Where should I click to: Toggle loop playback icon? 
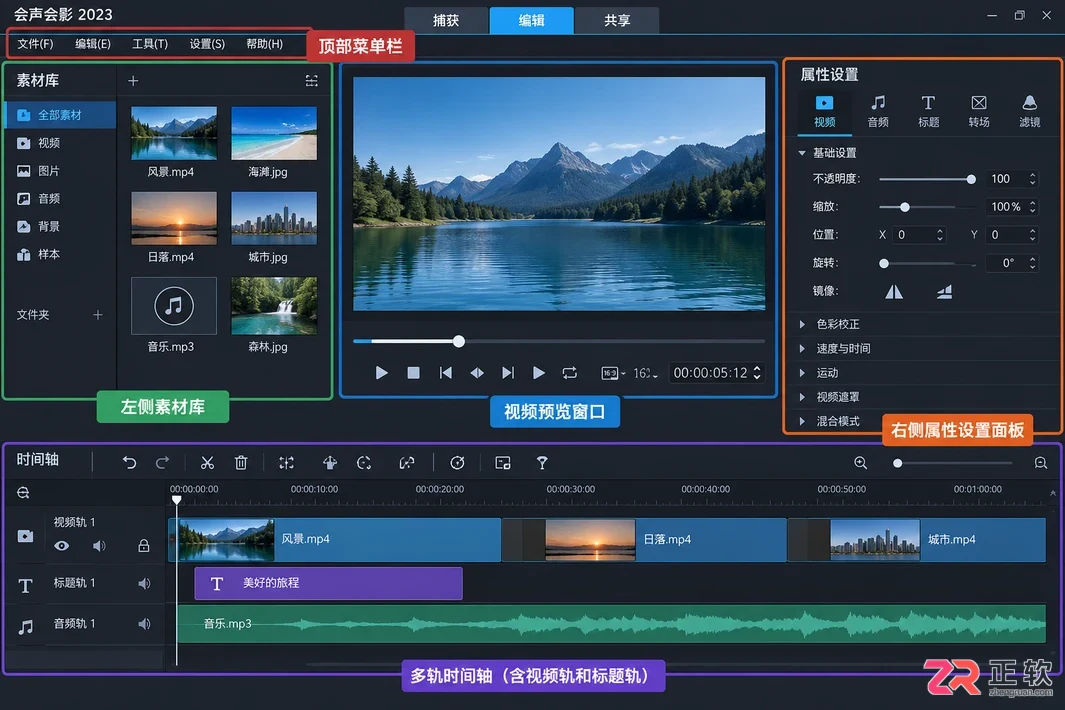click(570, 373)
